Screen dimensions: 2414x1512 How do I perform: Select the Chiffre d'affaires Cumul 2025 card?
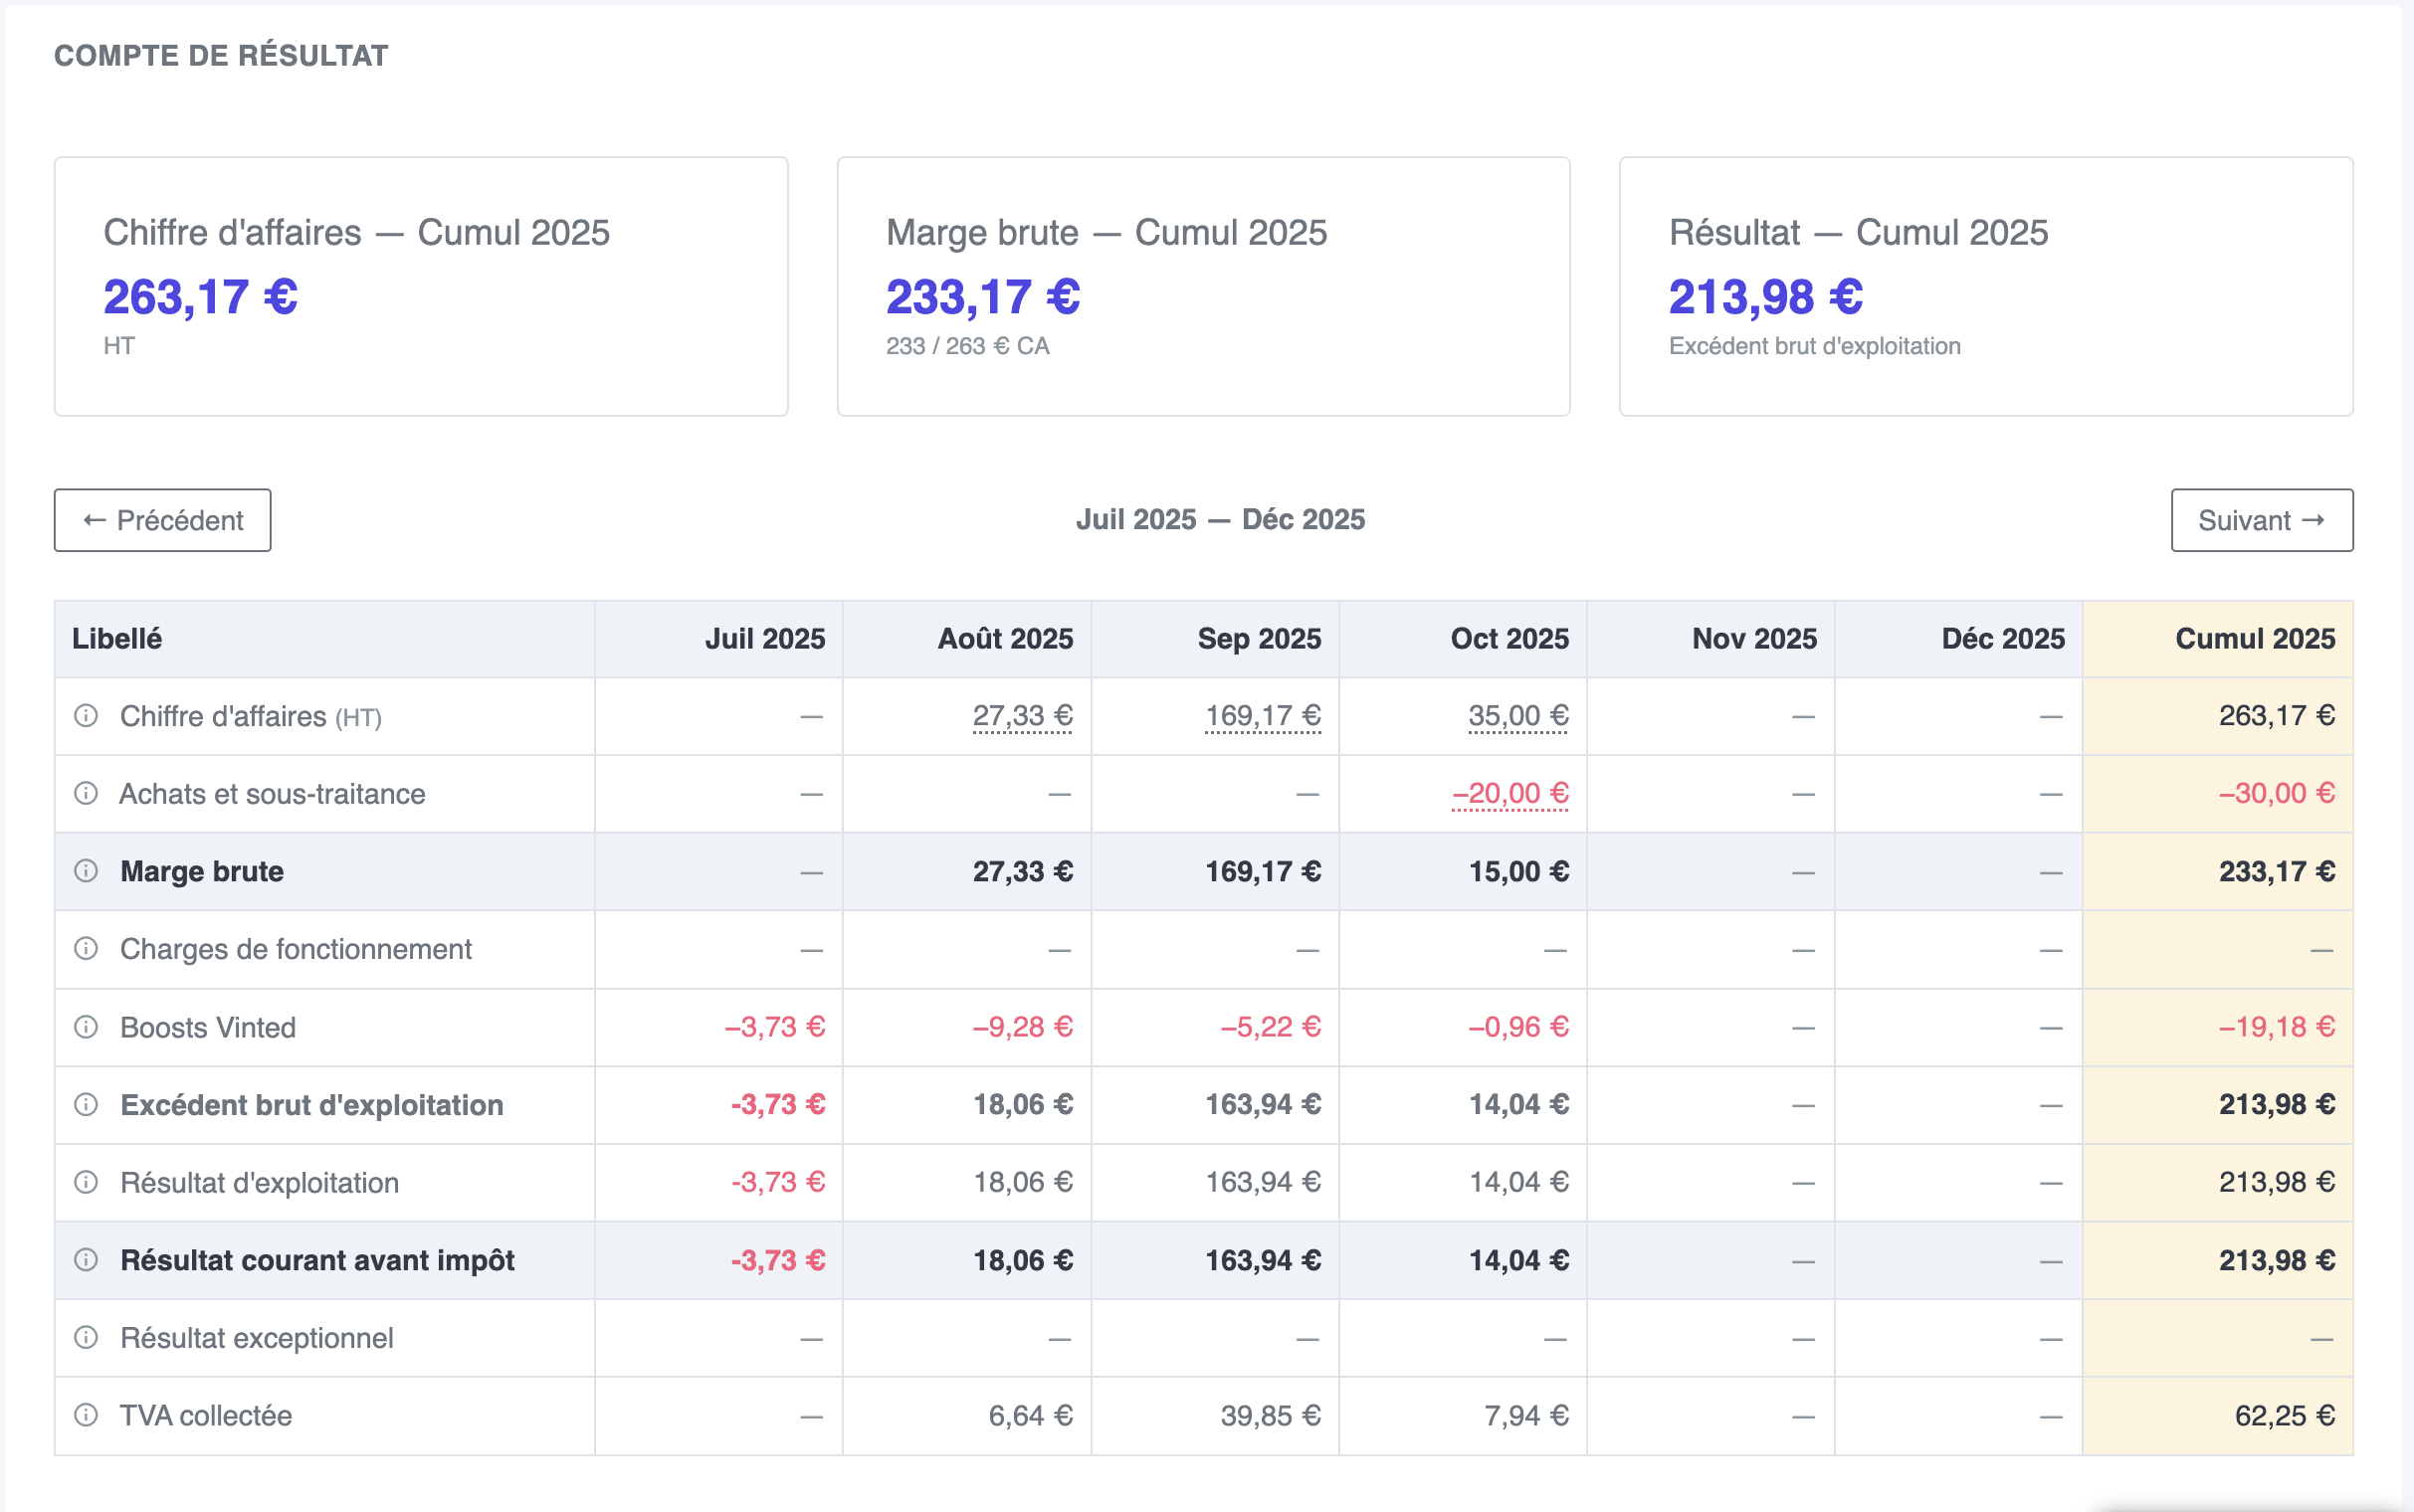421,286
